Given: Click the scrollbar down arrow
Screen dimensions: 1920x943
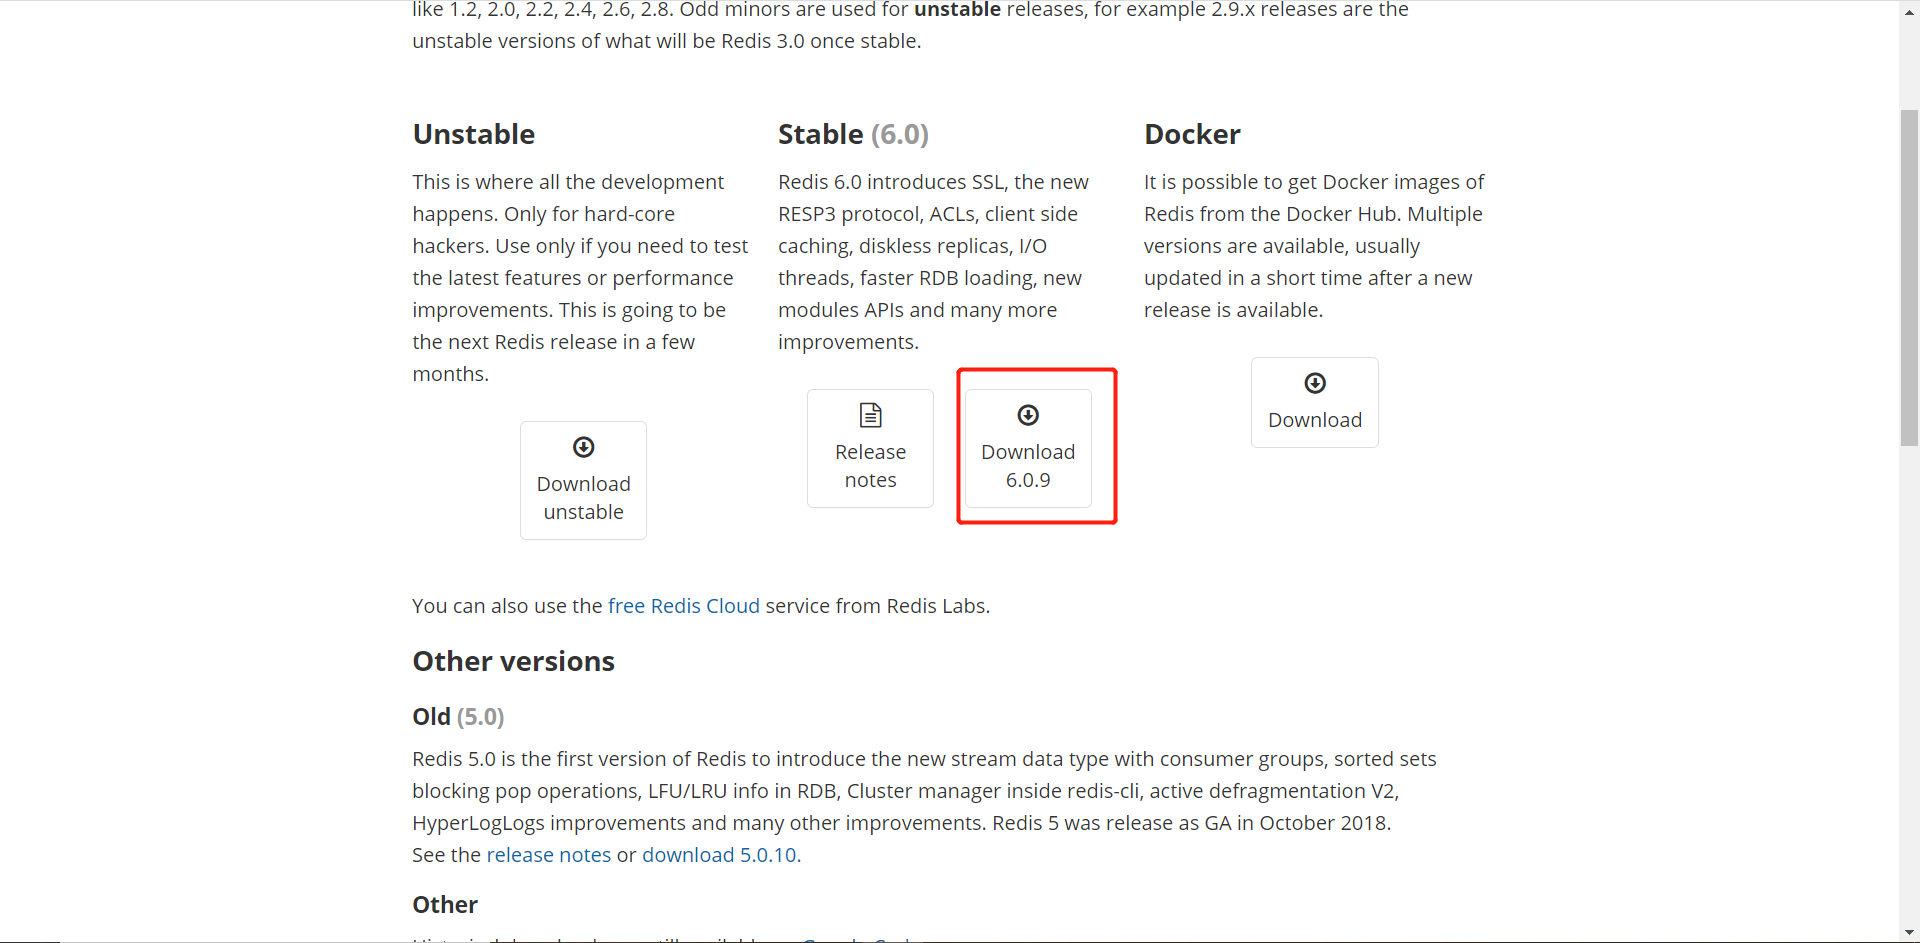Looking at the screenshot, I should pyautogui.click(x=1909, y=932).
